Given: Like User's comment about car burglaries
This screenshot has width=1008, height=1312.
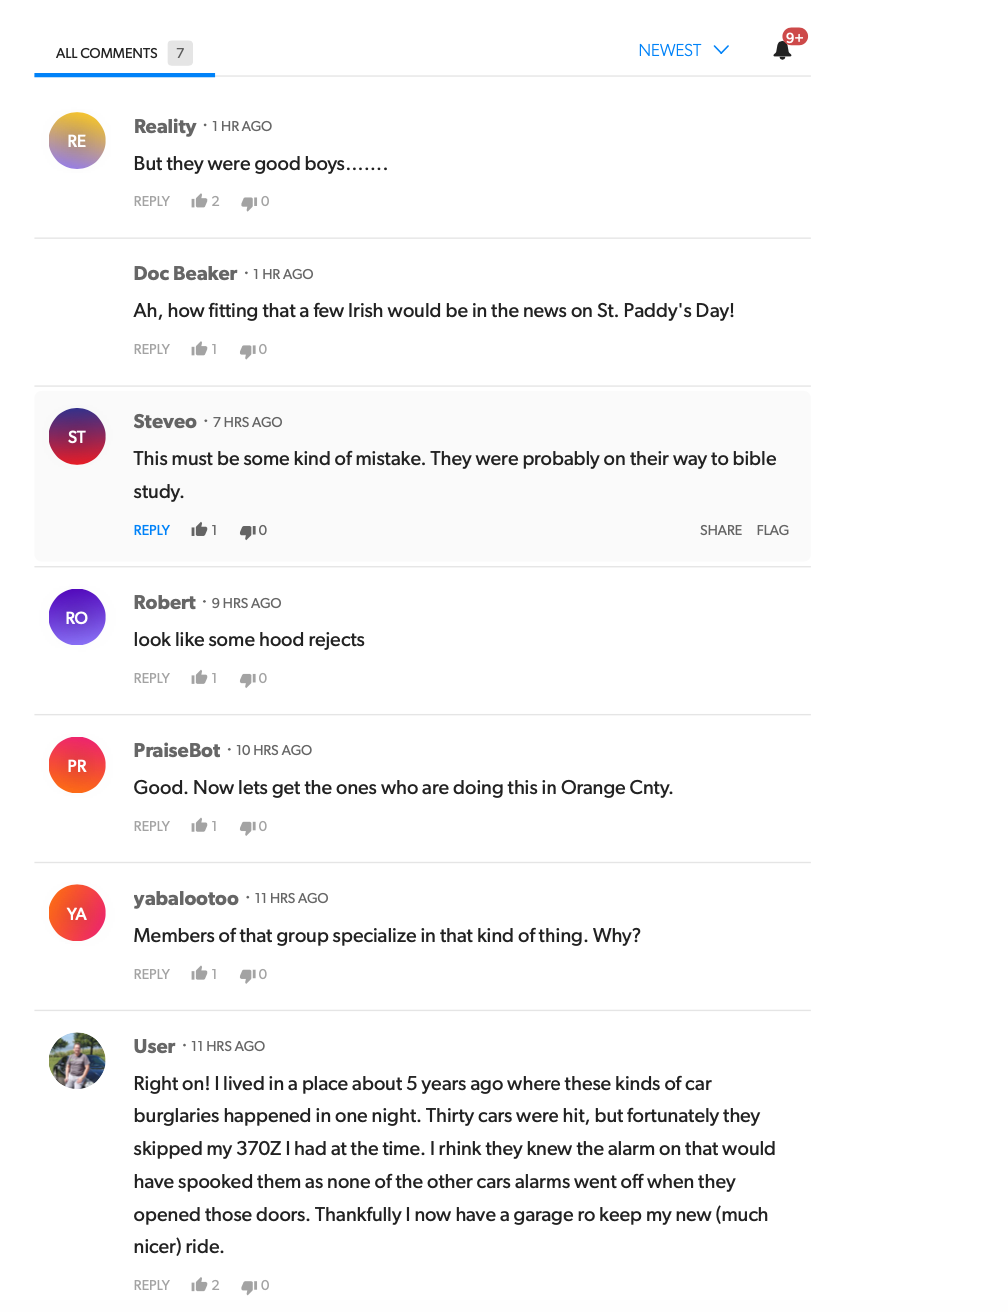Looking at the screenshot, I should coord(199,1285).
